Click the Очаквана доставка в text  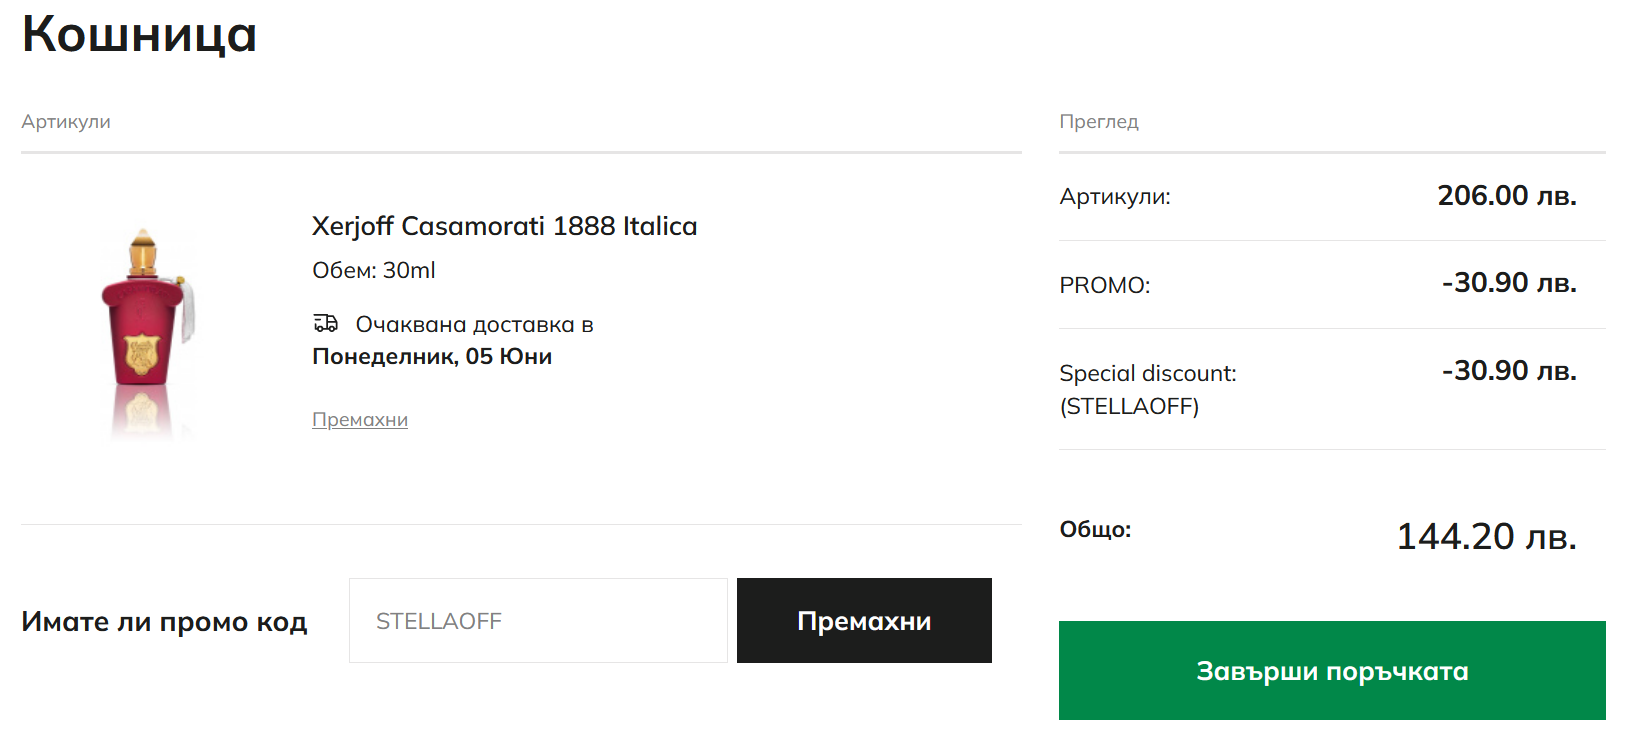pos(474,325)
